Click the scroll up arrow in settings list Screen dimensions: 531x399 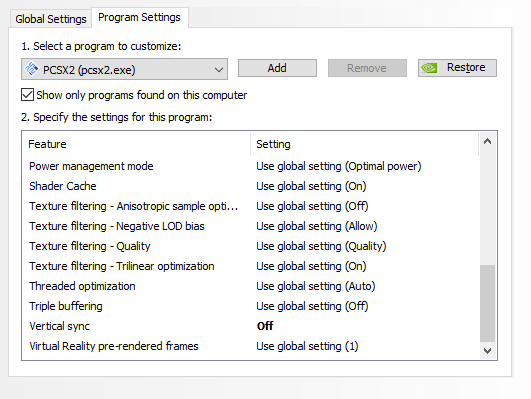point(487,142)
